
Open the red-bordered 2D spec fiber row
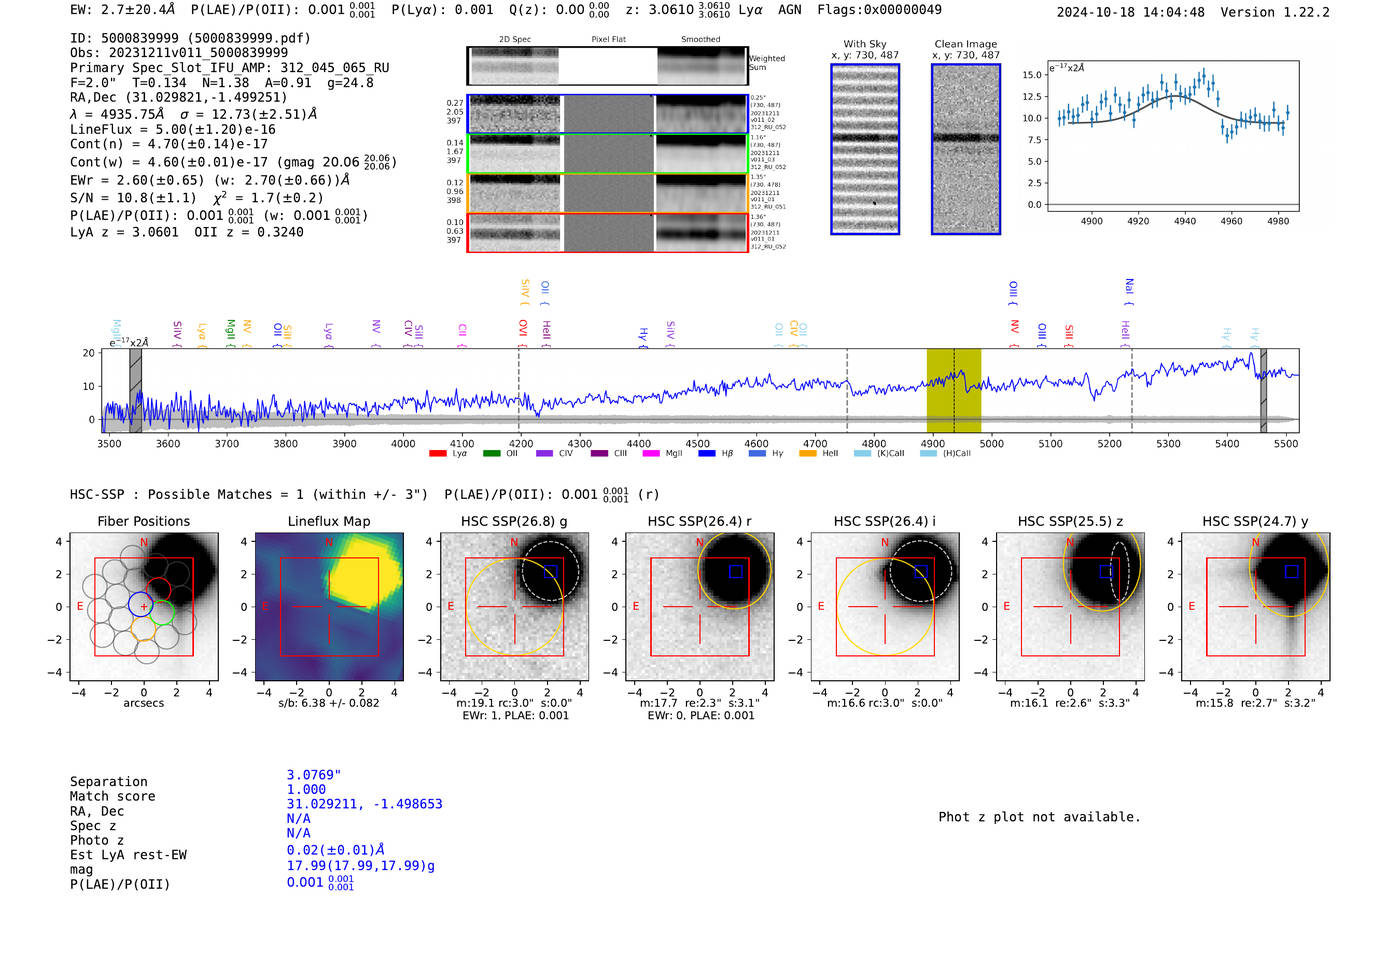tap(607, 232)
